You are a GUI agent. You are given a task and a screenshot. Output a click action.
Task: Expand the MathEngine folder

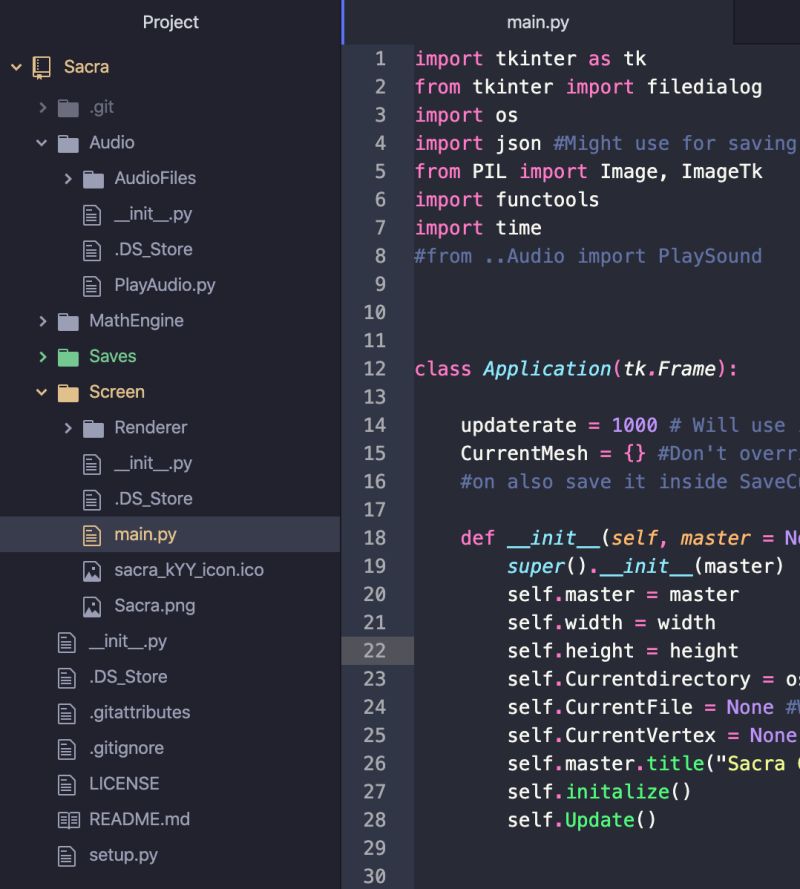41,320
